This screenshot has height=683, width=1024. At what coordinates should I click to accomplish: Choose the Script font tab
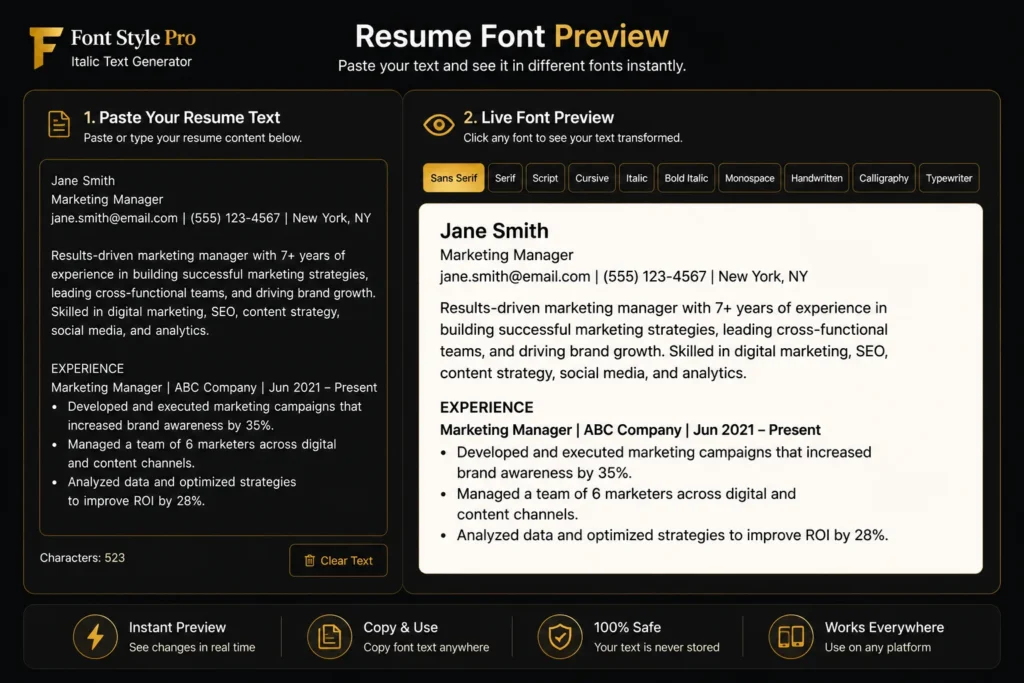pos(545,178)
